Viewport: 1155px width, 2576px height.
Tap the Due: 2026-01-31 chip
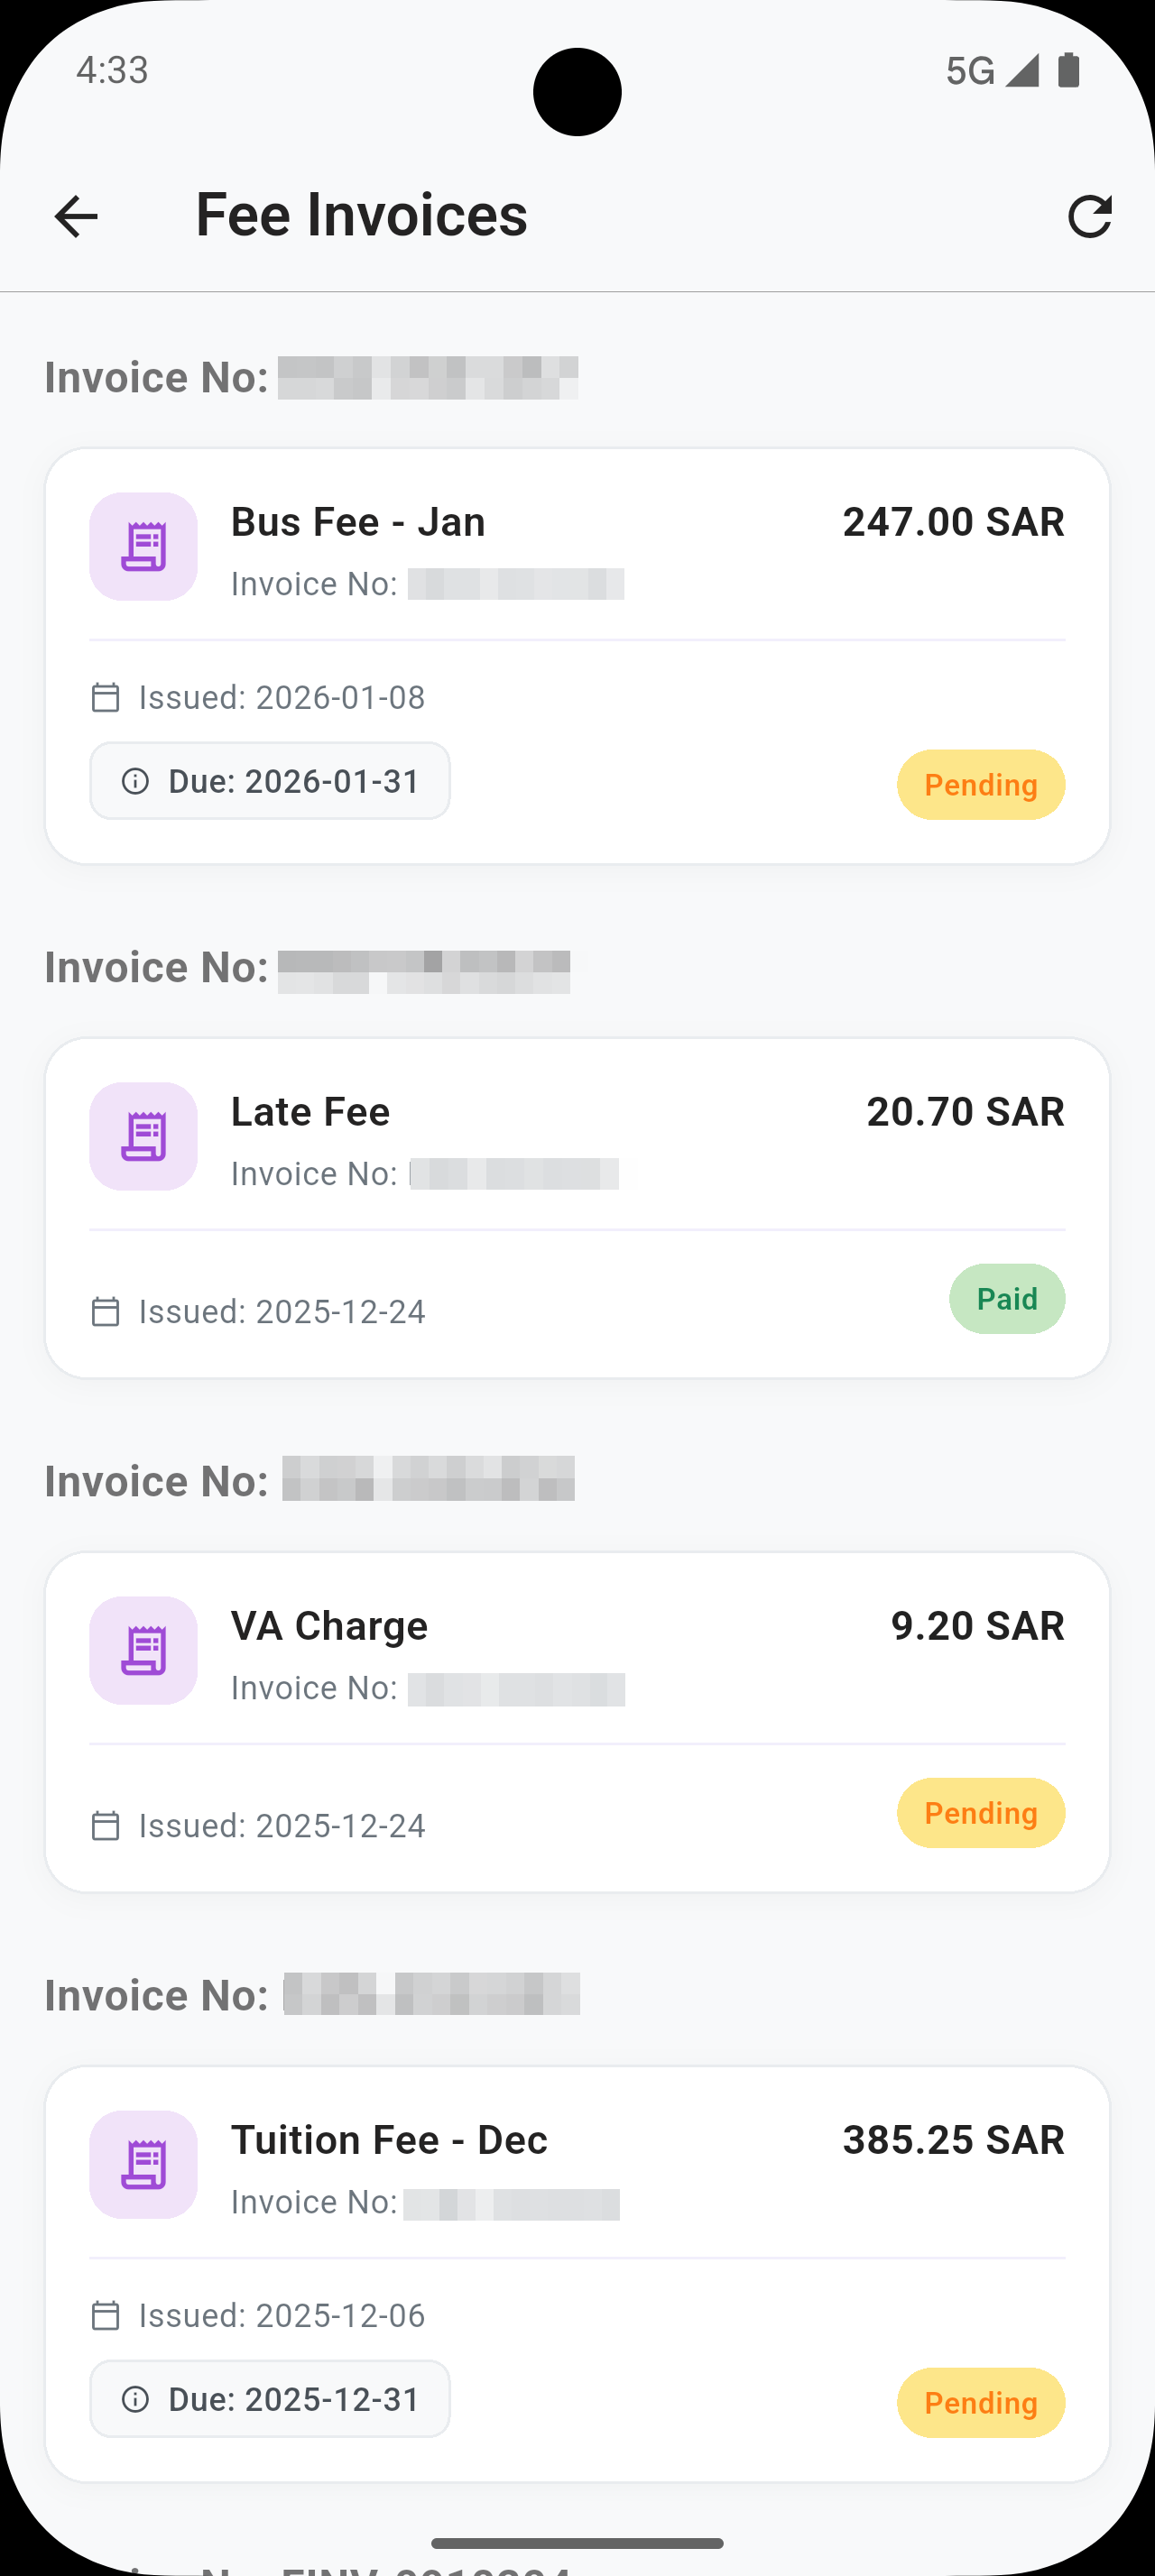pos(270,781)
